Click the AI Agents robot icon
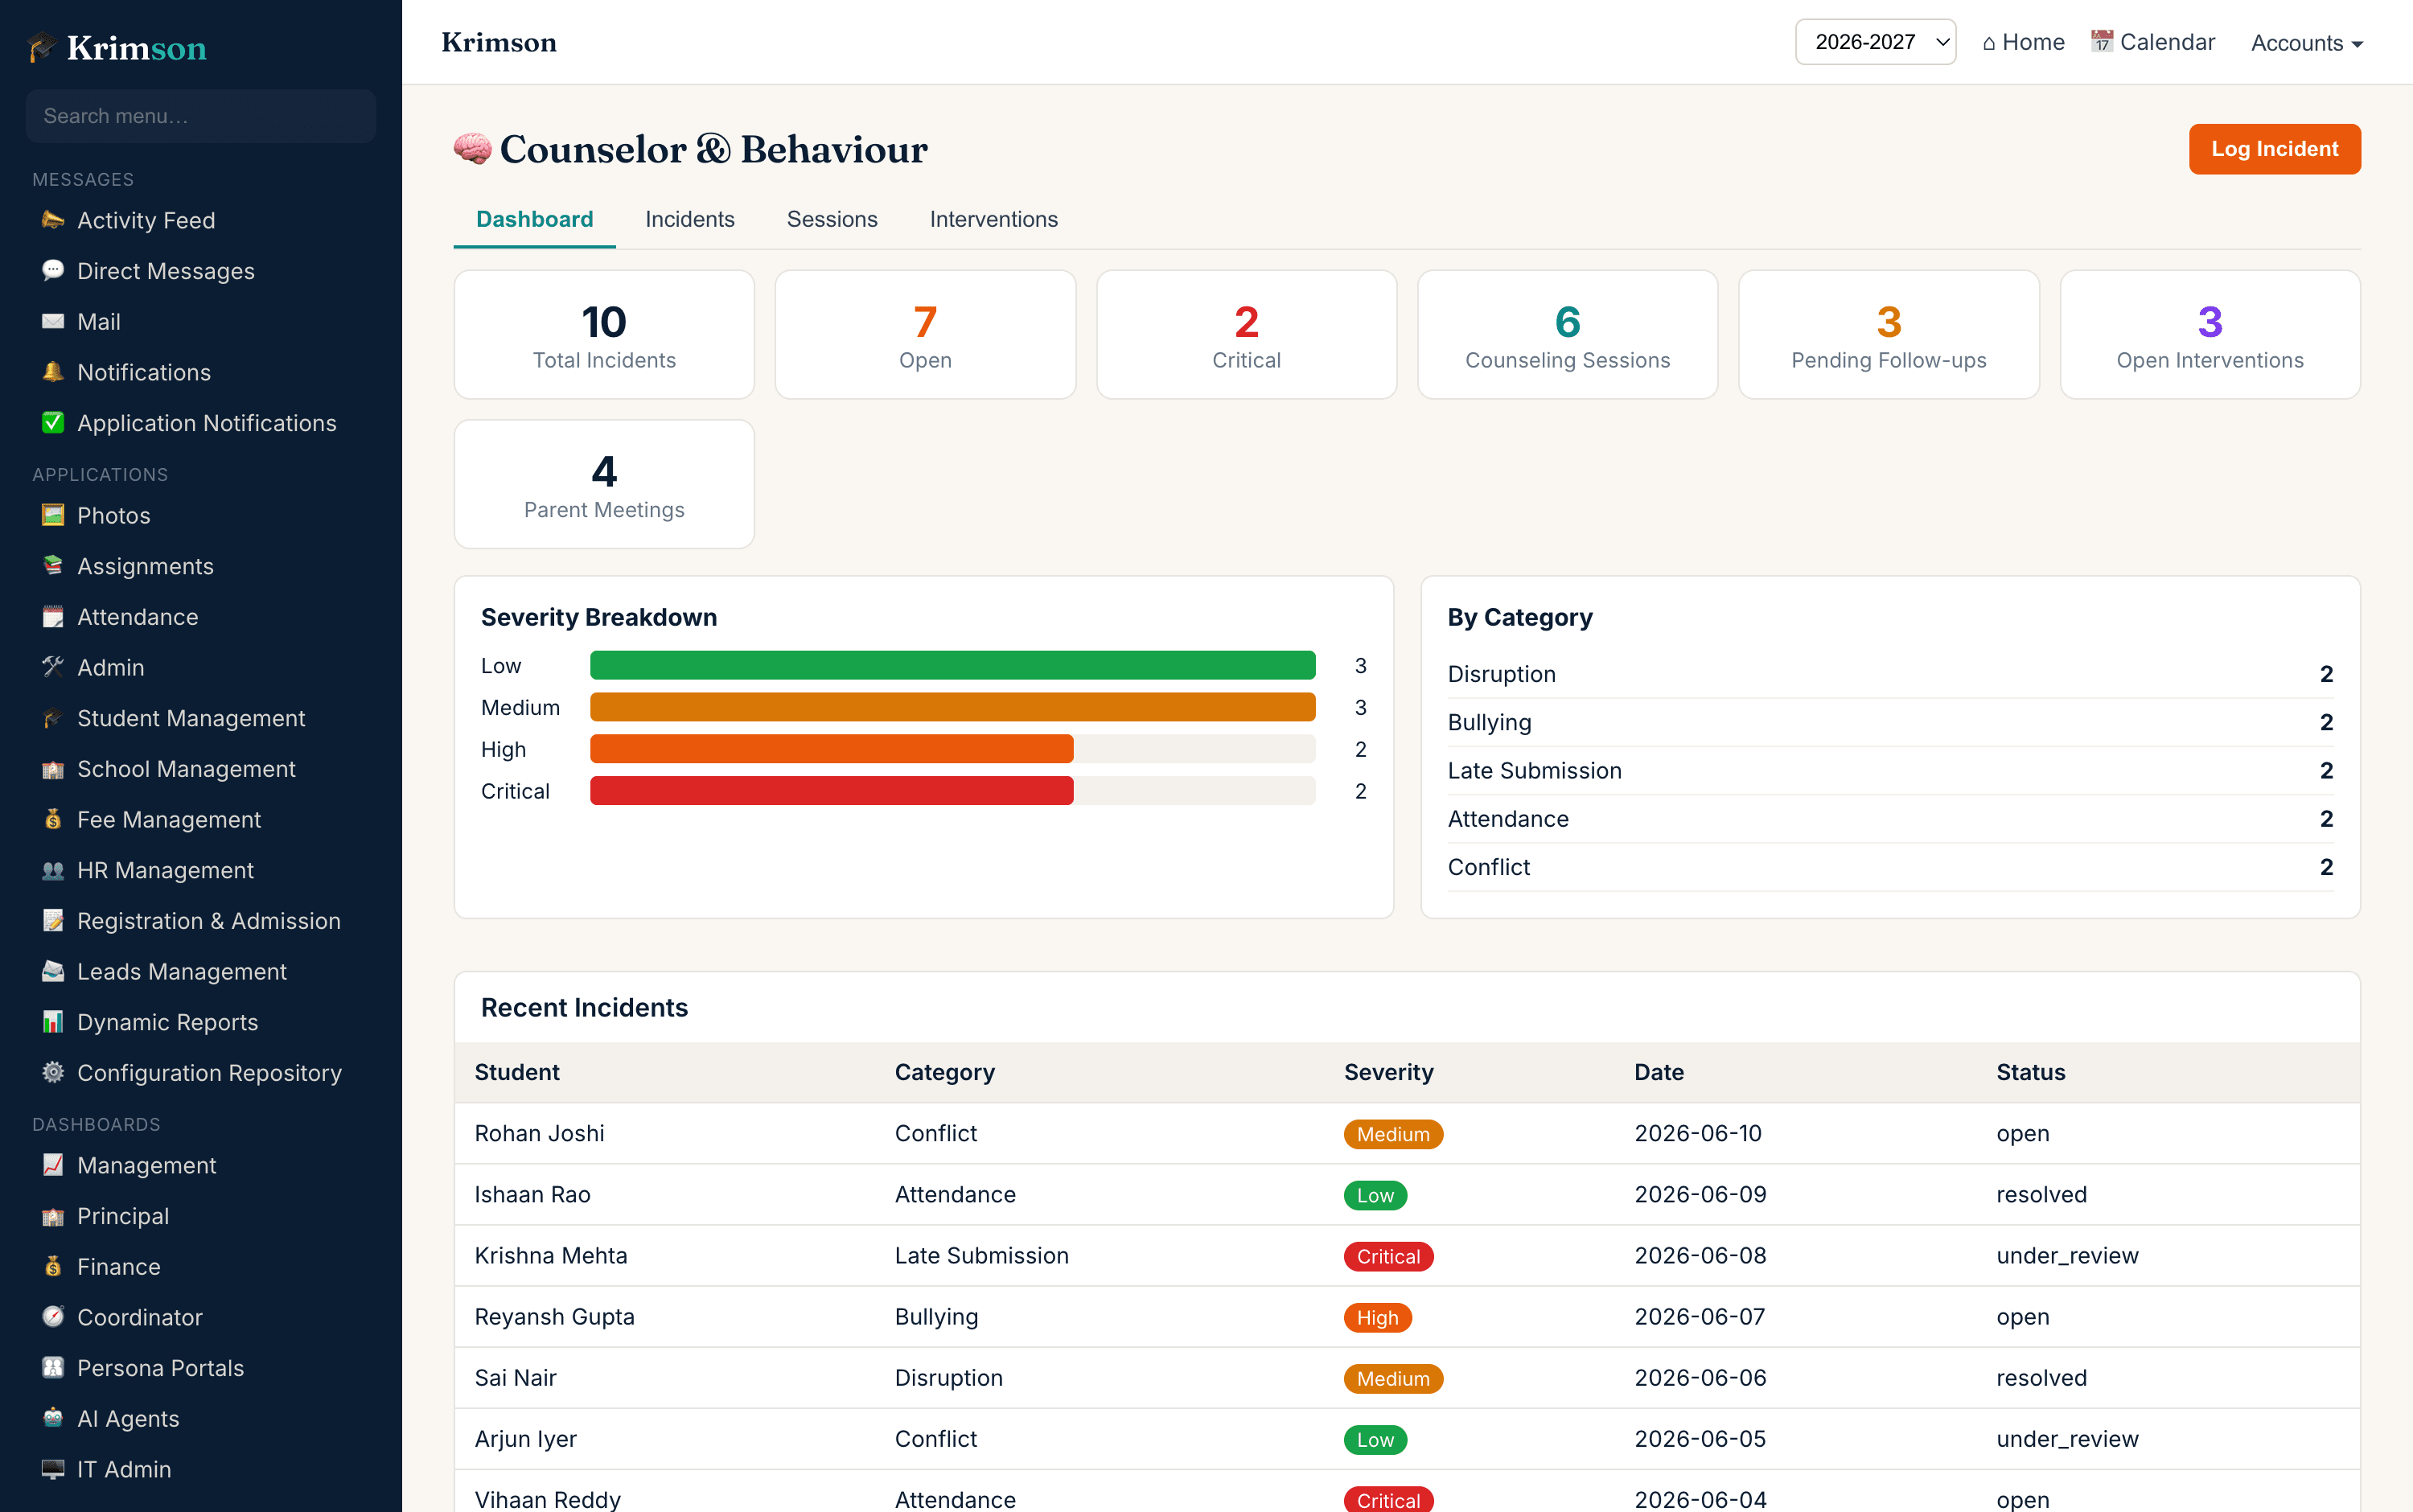Viewport: 2413px width, 1512px height. [x=53, y=1419]
